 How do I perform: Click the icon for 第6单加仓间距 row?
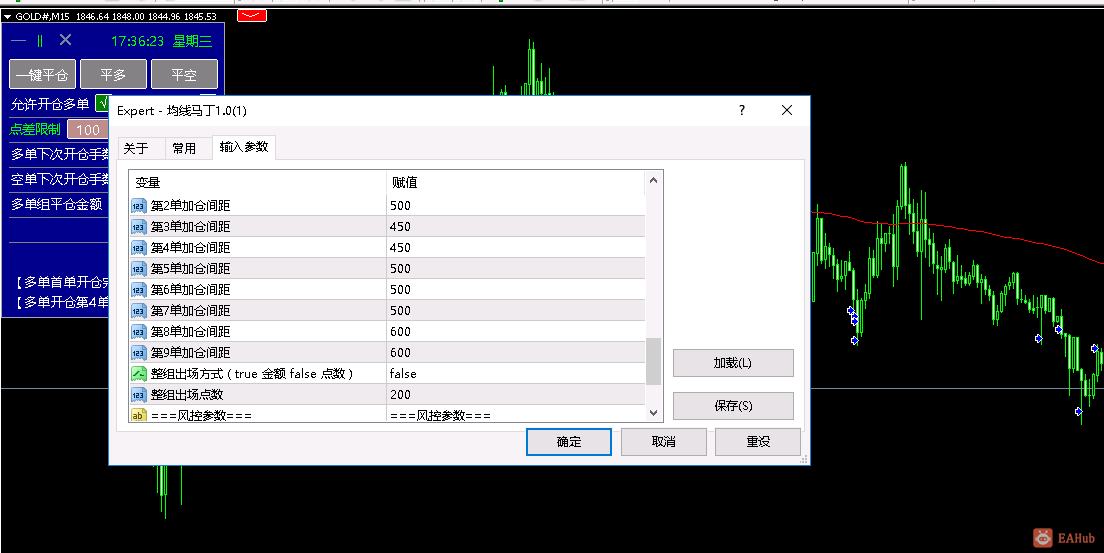tap(139, 290)
